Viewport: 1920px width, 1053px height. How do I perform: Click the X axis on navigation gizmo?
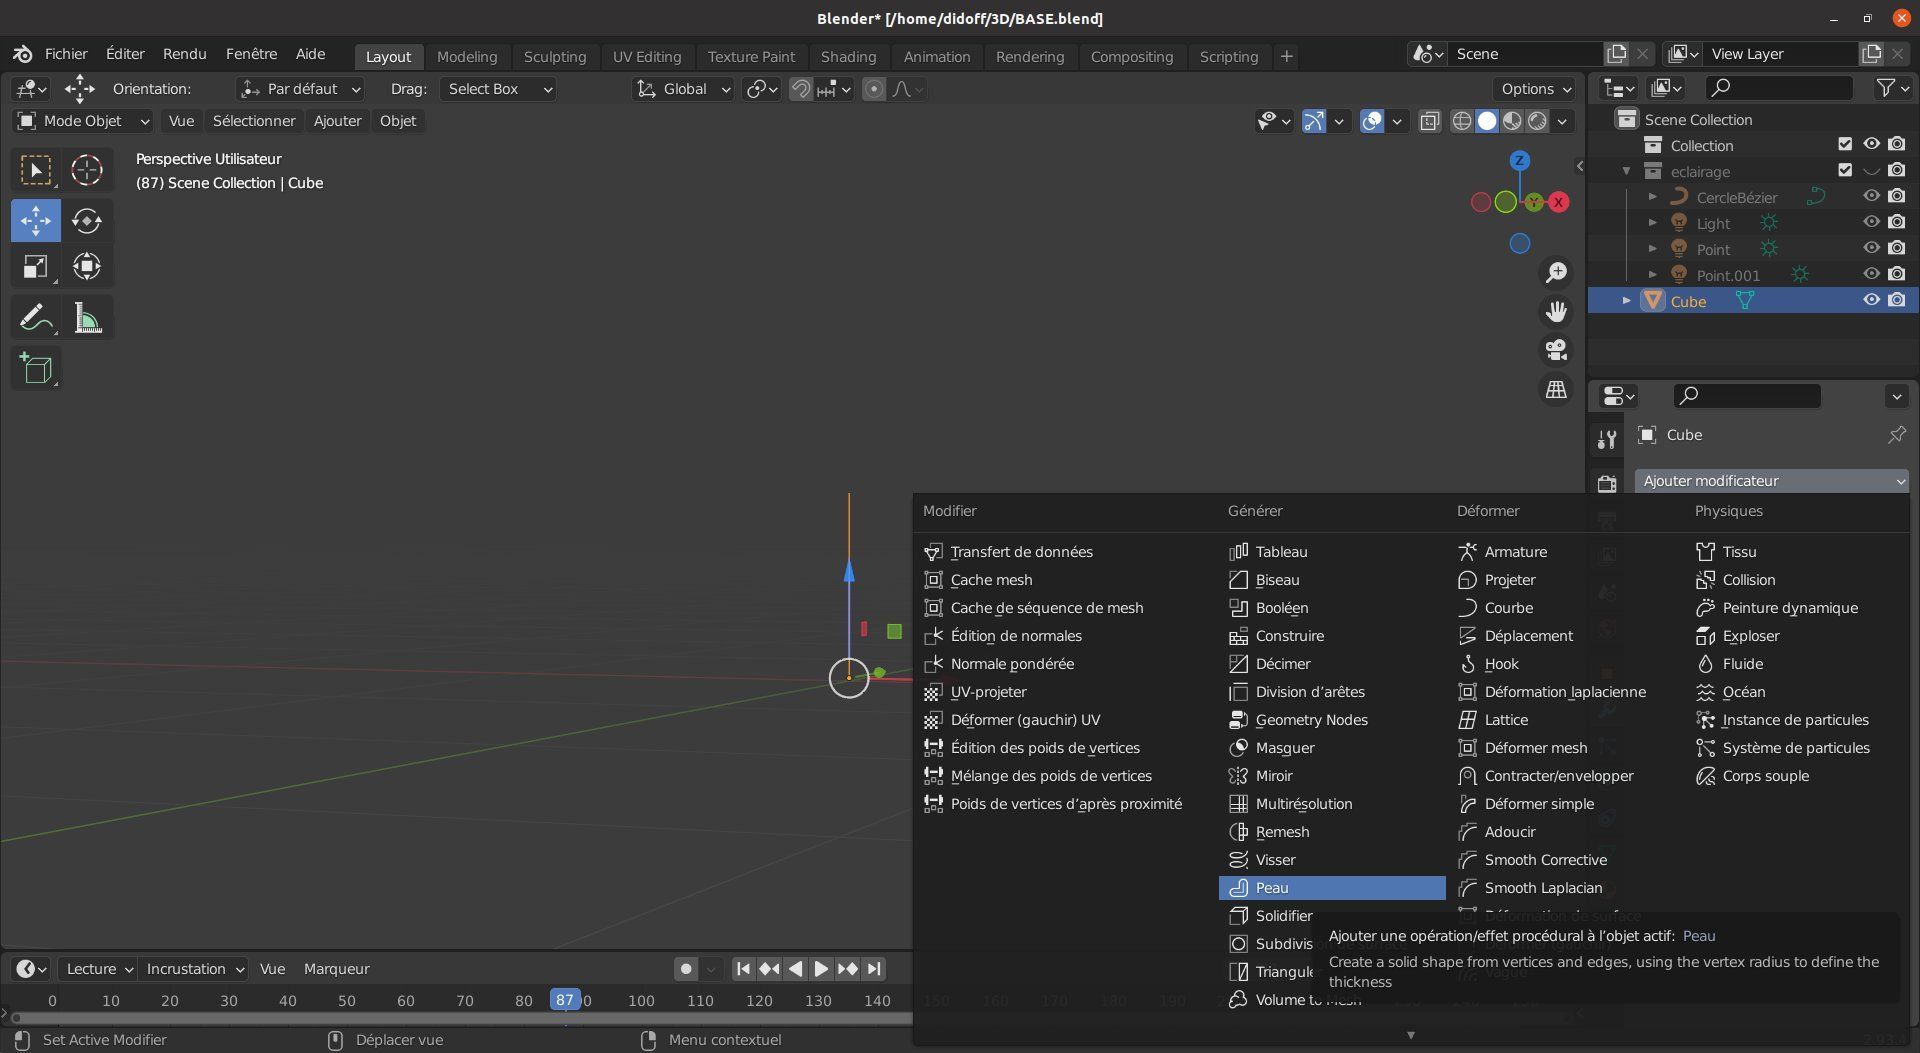[x=1558, y=202]
